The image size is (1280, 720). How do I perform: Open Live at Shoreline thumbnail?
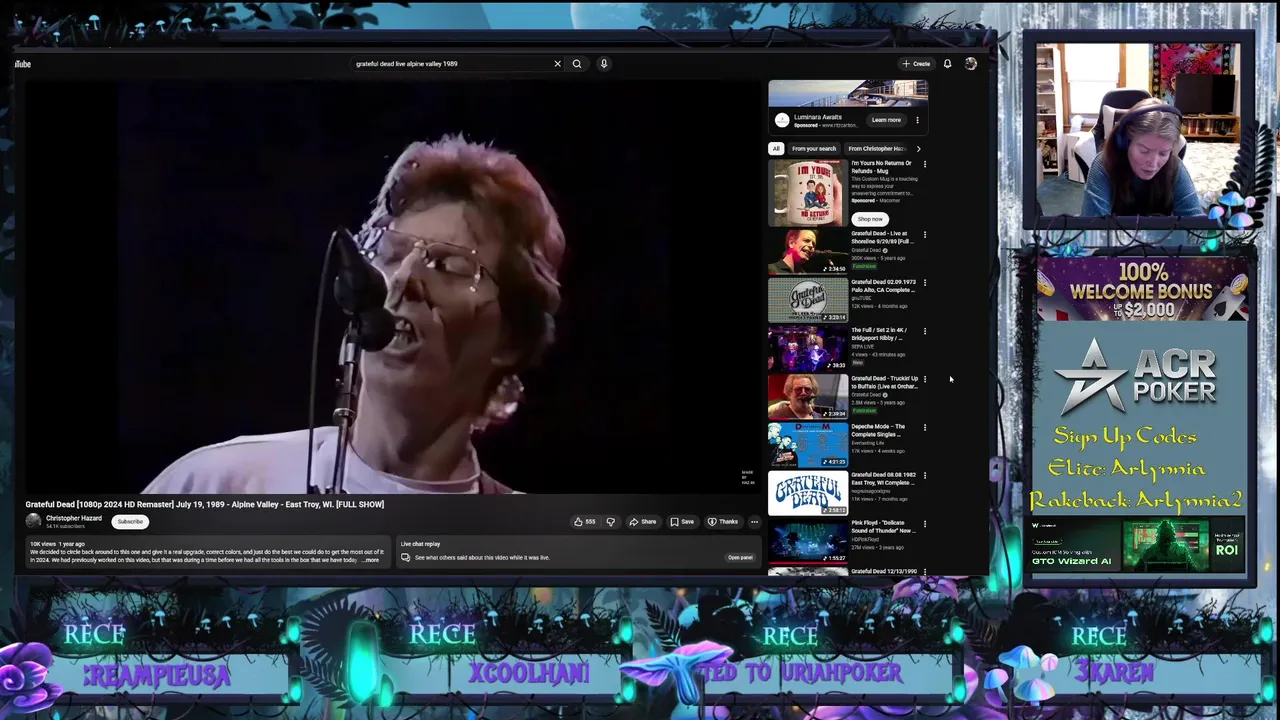tap(808, 252)
